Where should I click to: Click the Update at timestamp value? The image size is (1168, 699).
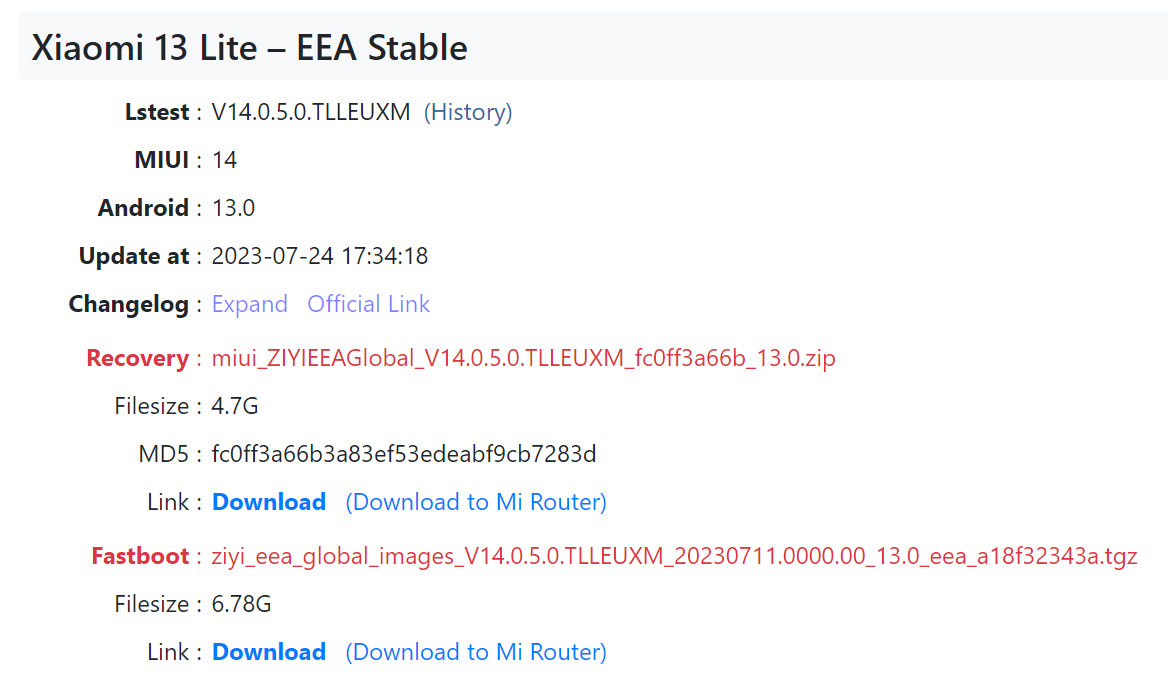[320, 256]
